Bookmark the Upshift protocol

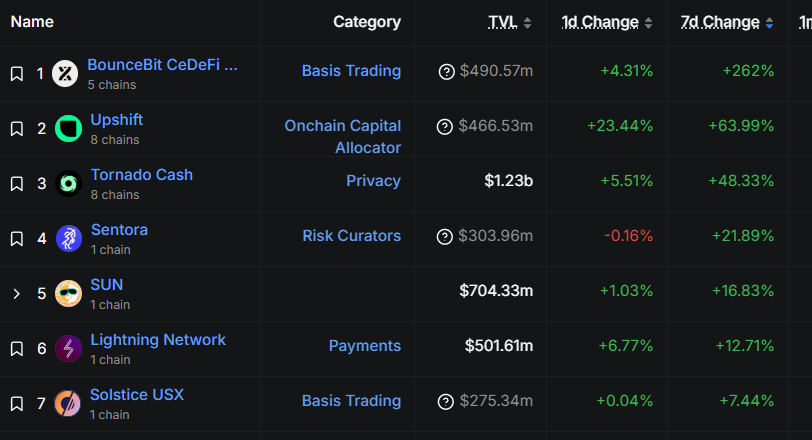point(17,128)
